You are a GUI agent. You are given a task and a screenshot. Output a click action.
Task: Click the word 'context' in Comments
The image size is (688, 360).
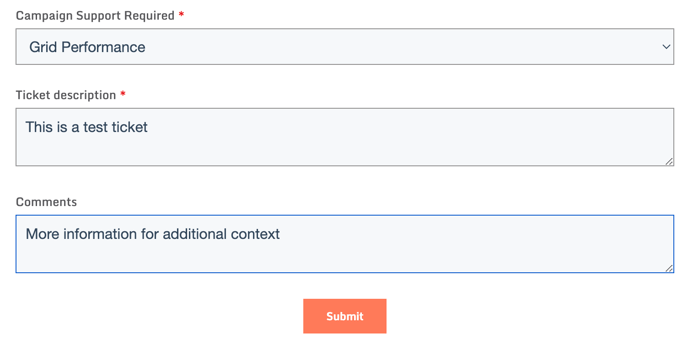pyautogui.click(x=255, y=234)
